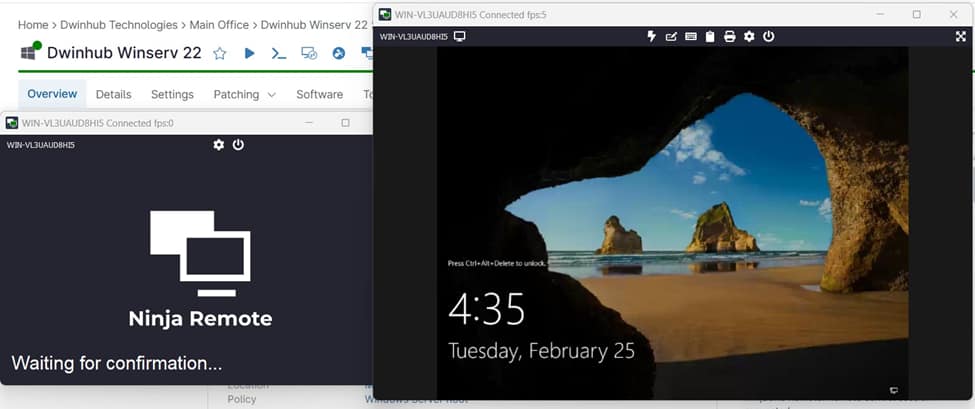Favorite the device with the star icon
This screenshot has height=409, width=975.
[x=219, y=53]
